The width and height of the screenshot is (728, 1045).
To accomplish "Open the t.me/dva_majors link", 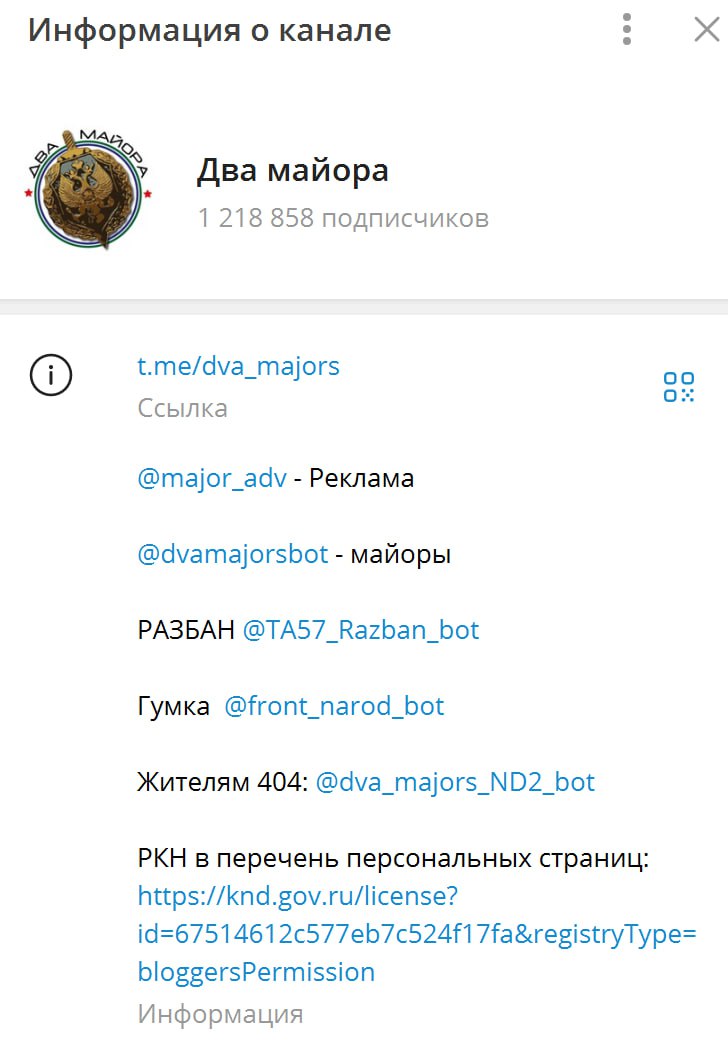I will (x=238, y=366).
